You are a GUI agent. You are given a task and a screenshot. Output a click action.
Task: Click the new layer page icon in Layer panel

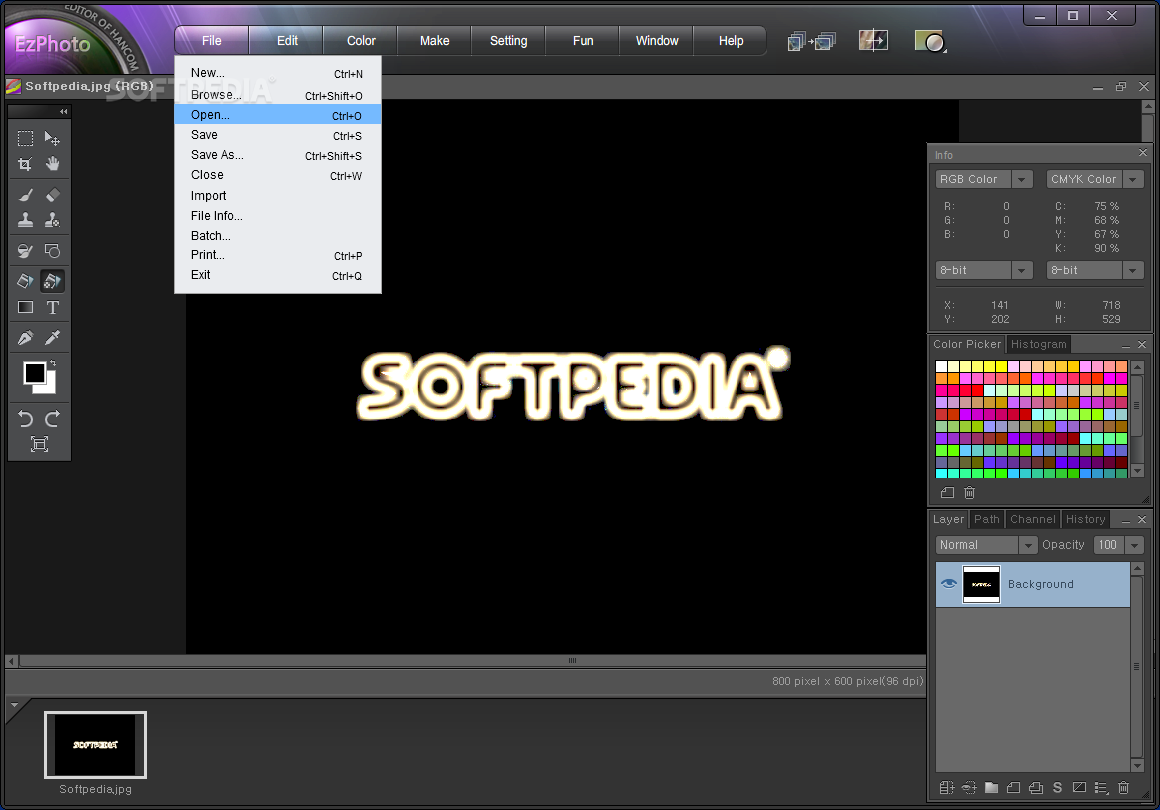(x=1014, y=788)
